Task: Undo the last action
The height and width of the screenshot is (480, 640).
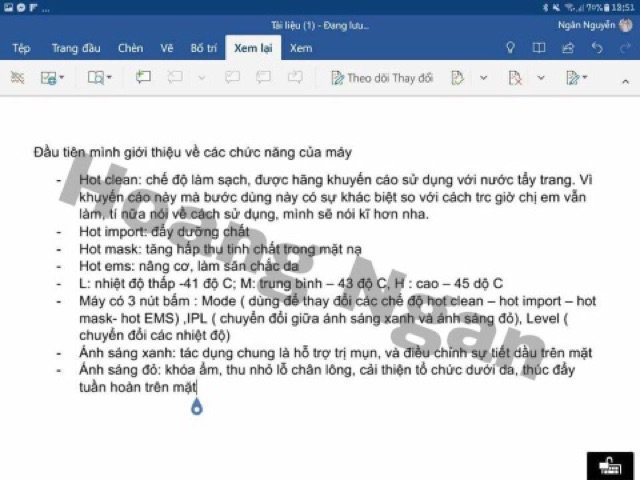Action: click(597, 48)
